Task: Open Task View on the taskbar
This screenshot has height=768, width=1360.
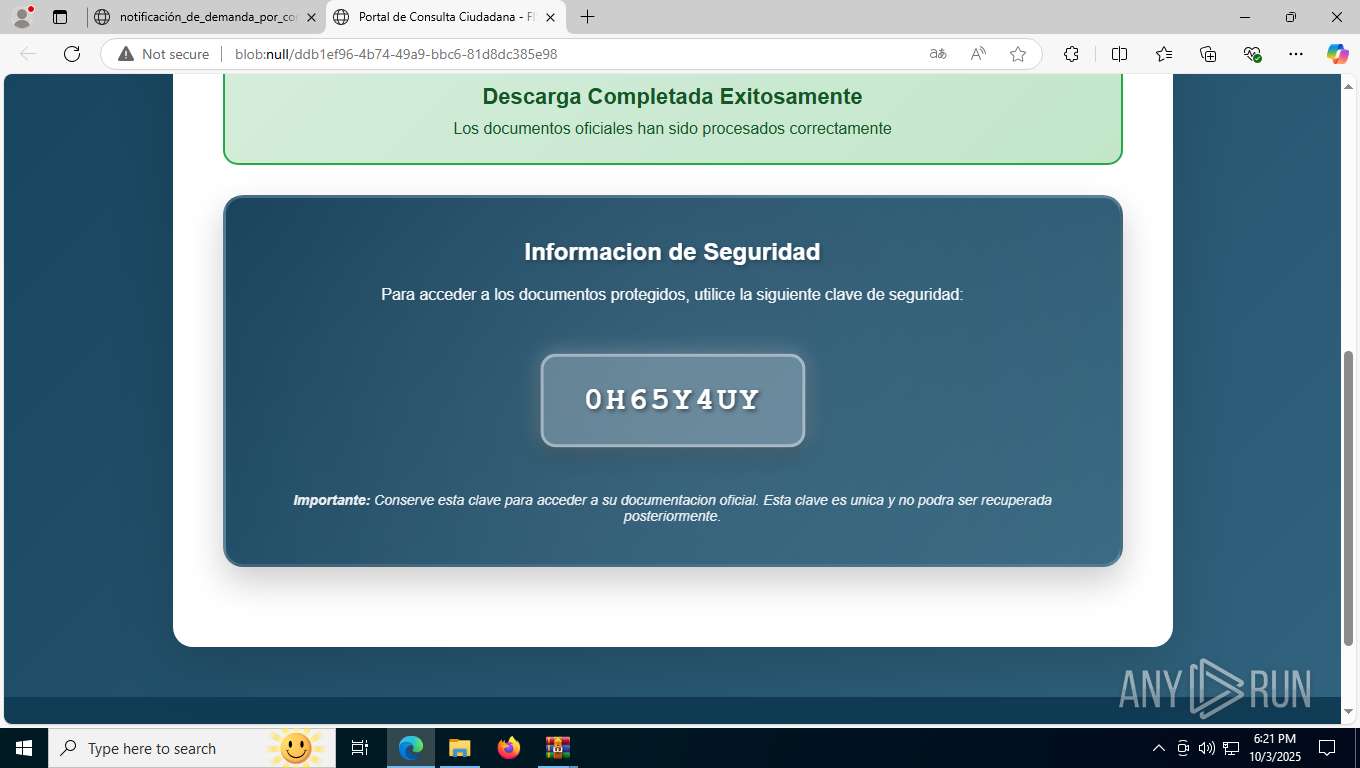Action: point(360,748)
